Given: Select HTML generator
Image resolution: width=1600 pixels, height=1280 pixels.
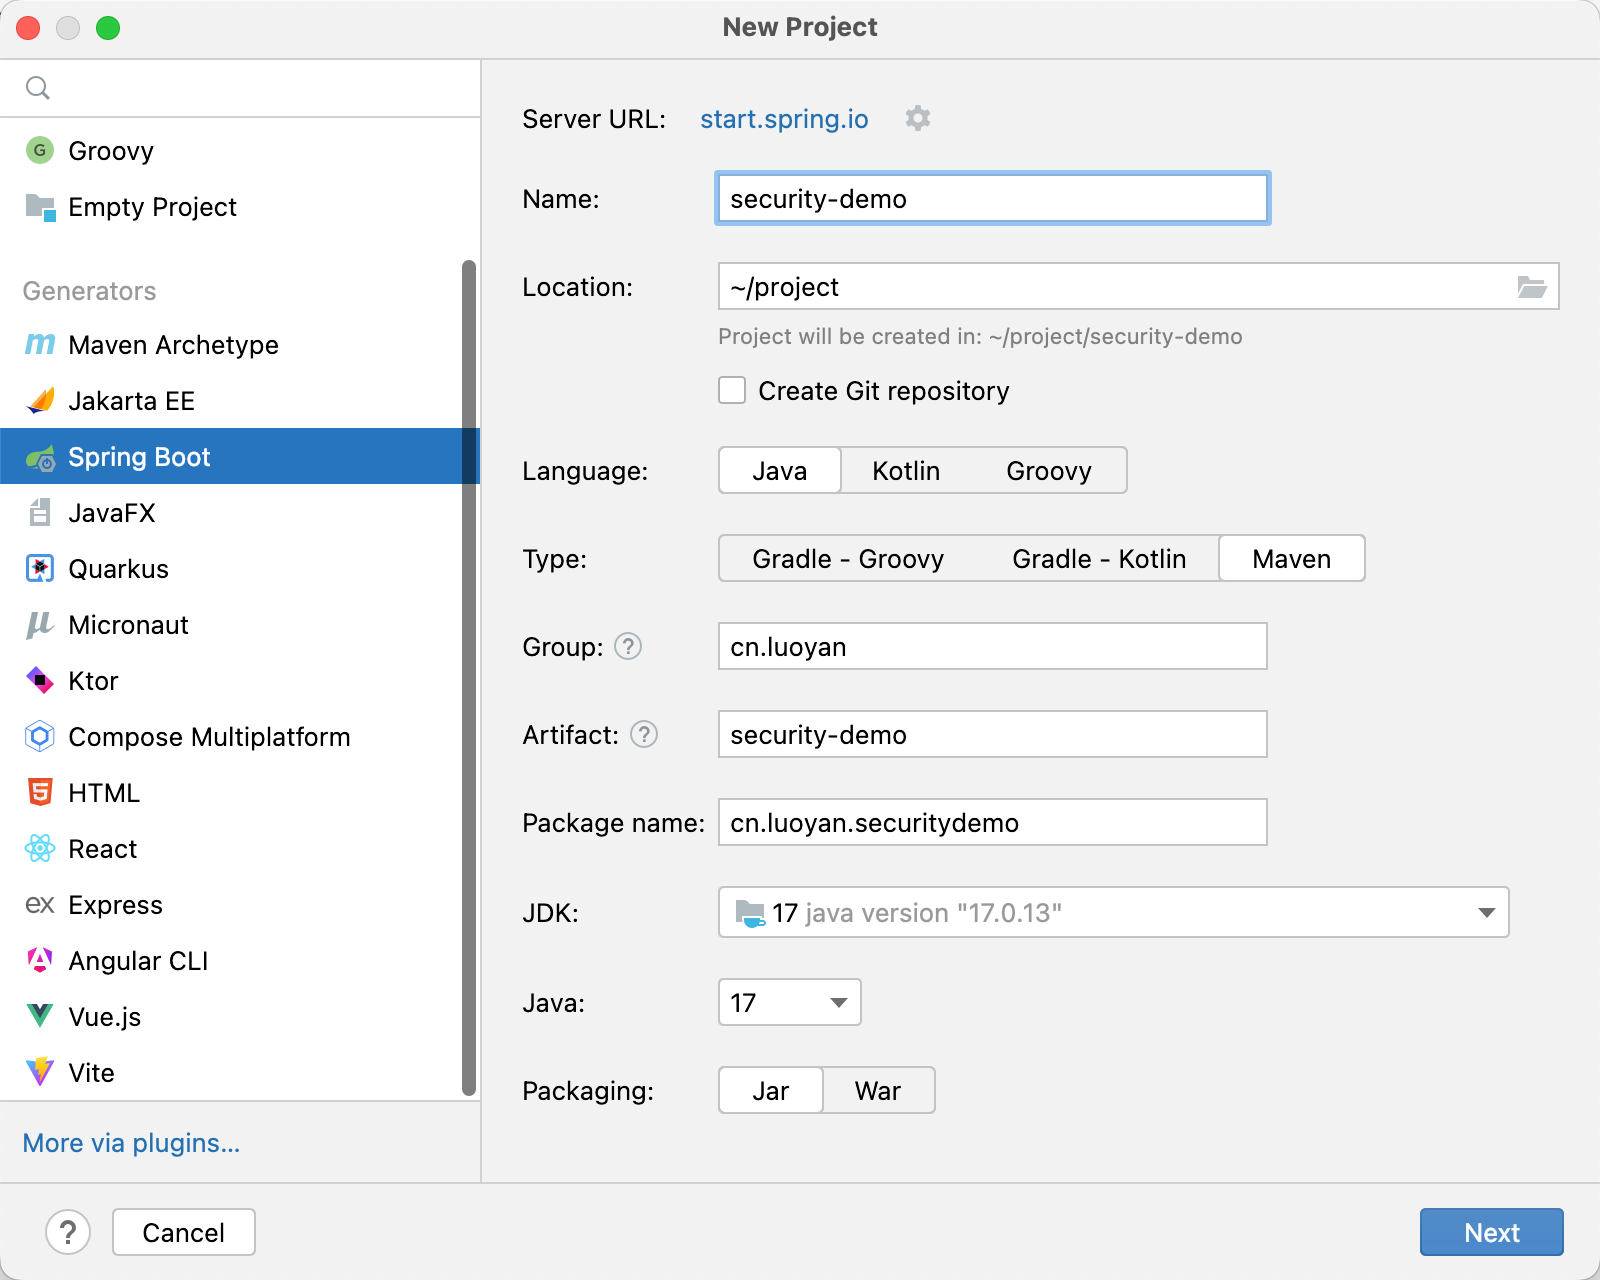Looking at the screenshot, I should (x=240, y=793).
